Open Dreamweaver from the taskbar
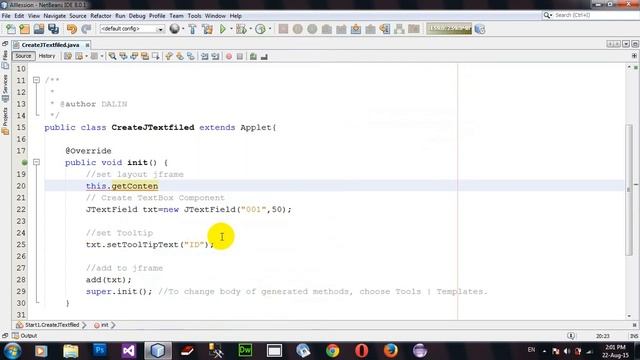640x360 pixels. tap(245, 351)
